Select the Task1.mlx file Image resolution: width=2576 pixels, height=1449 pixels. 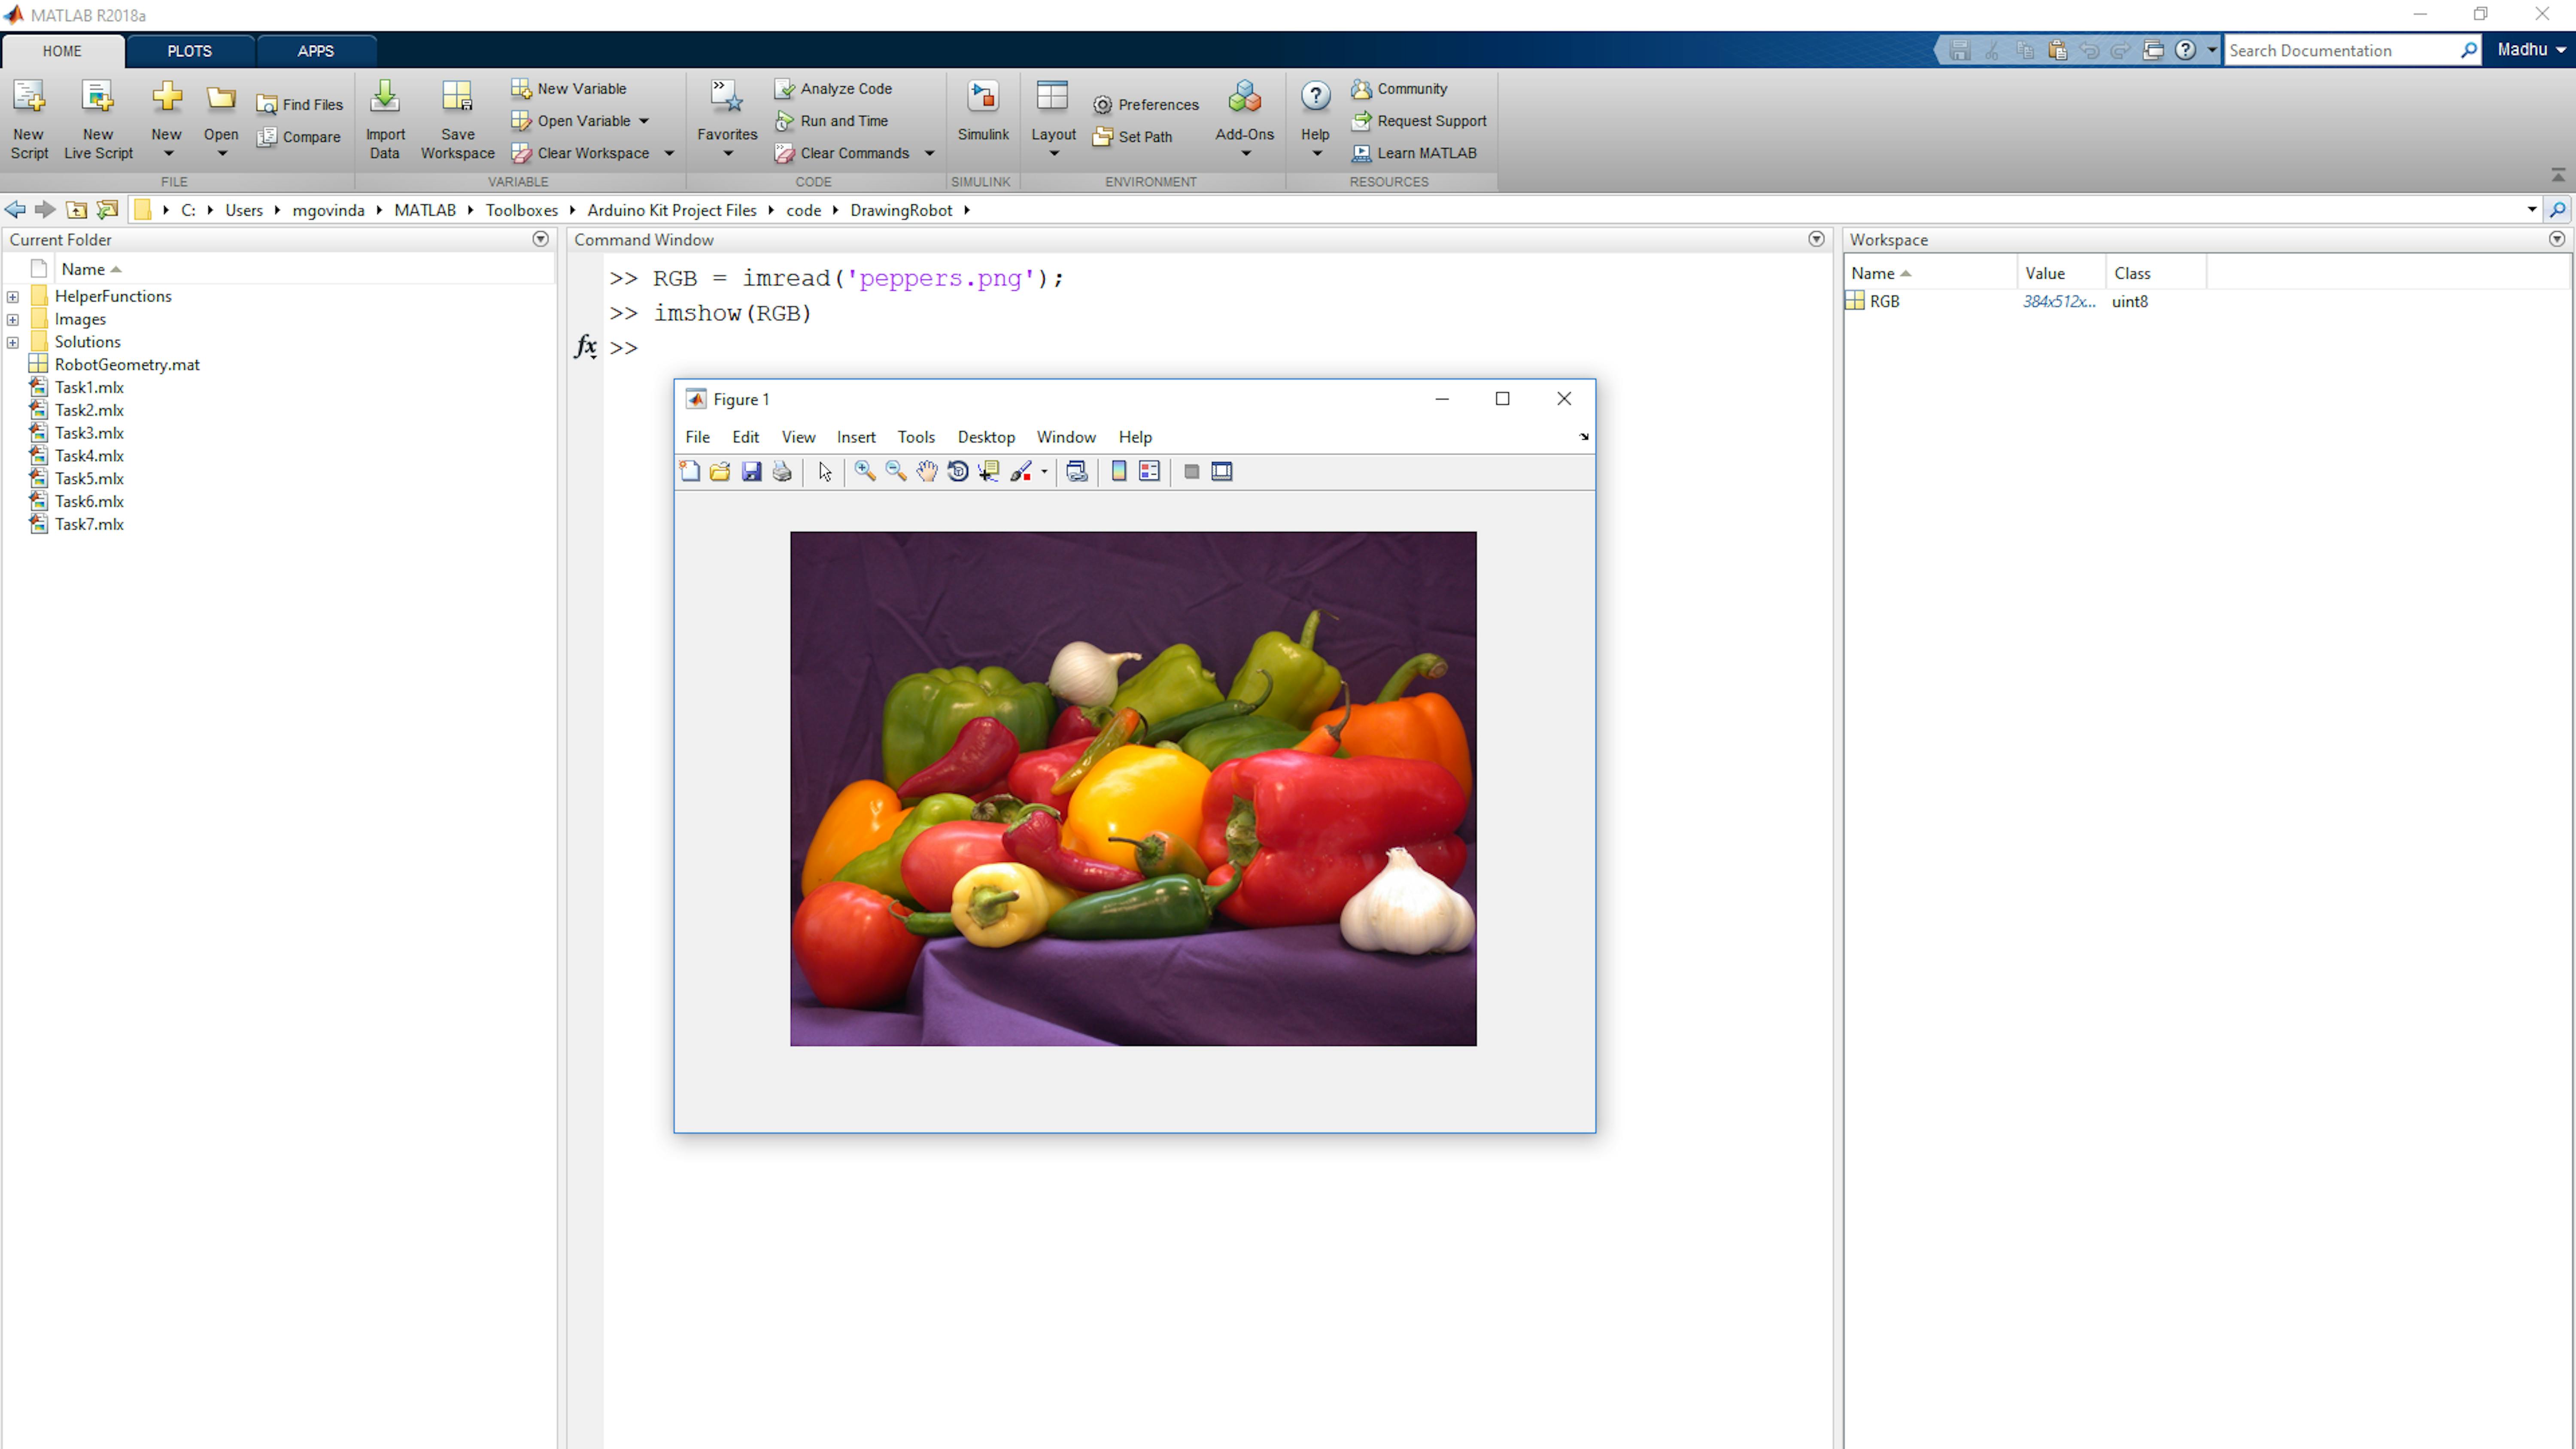point(89,388)
